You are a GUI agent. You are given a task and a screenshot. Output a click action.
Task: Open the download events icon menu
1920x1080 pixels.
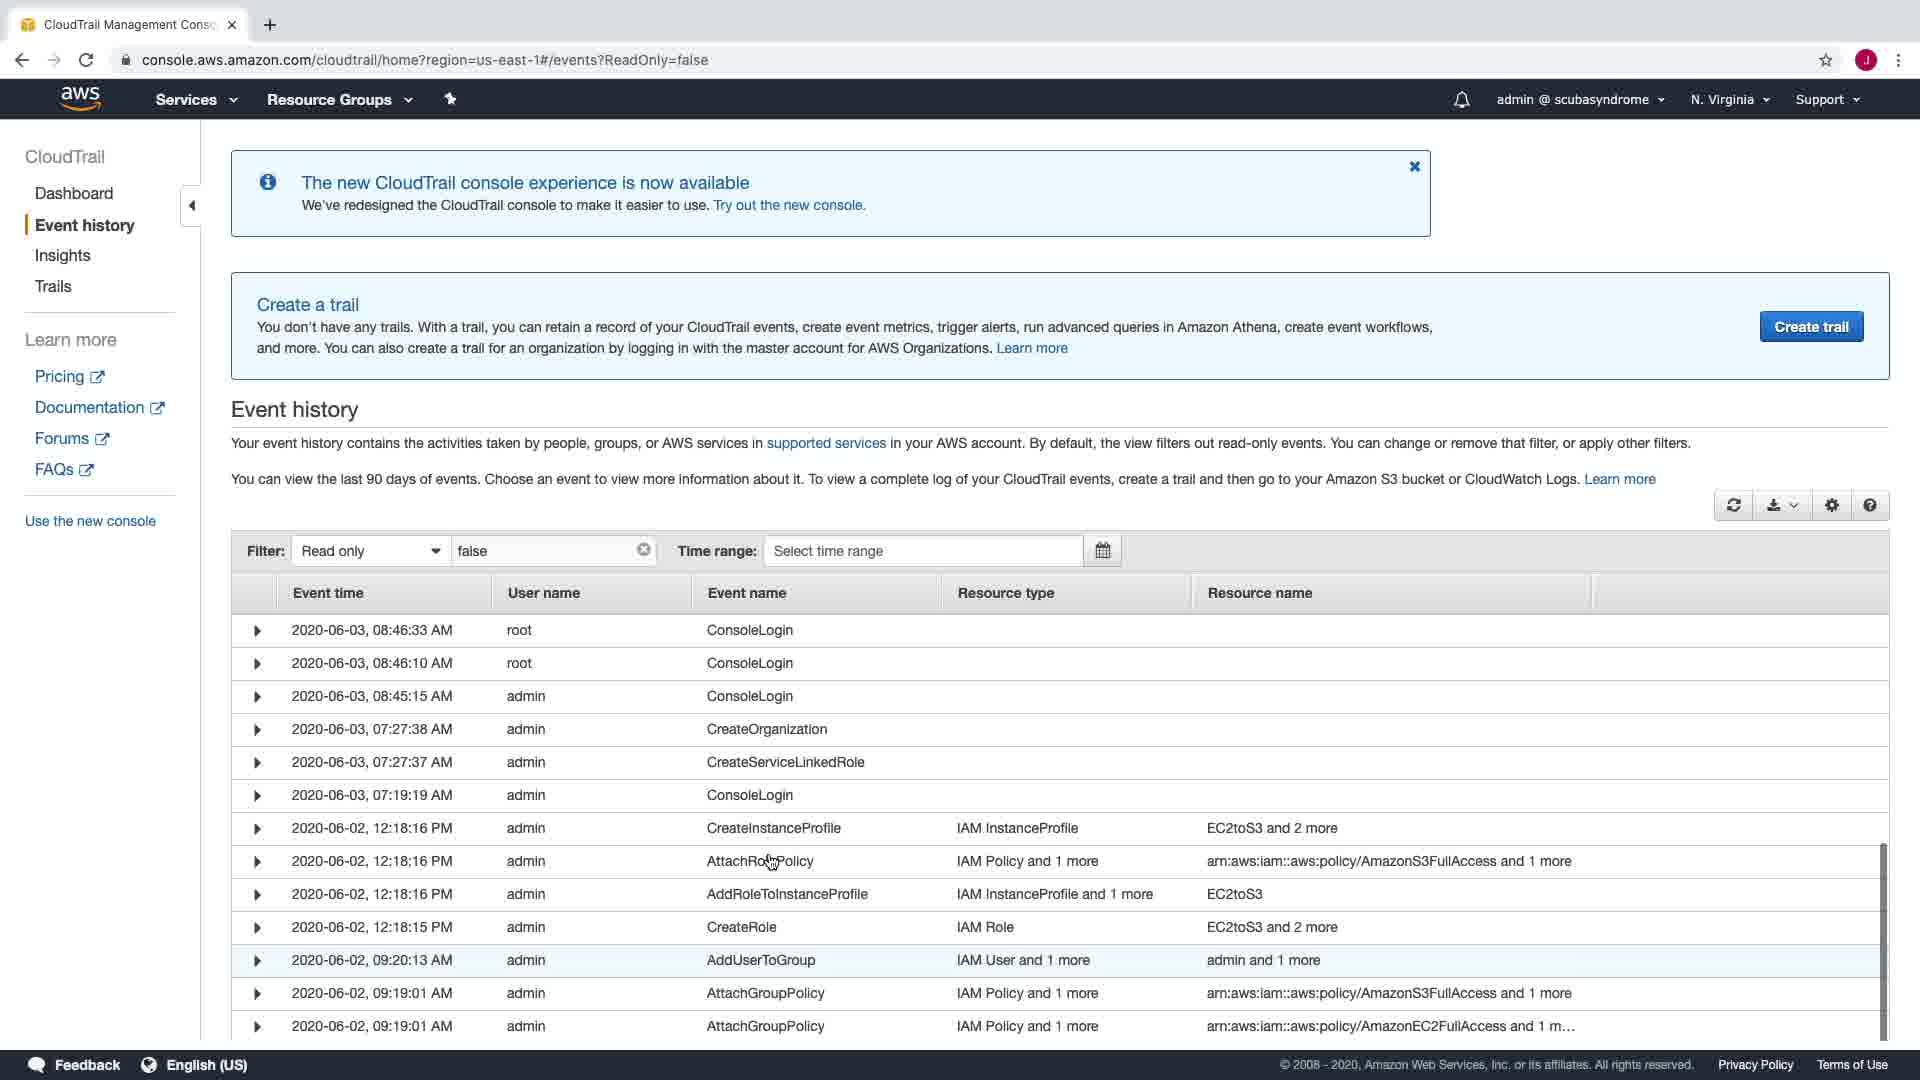click(1782, 506)
